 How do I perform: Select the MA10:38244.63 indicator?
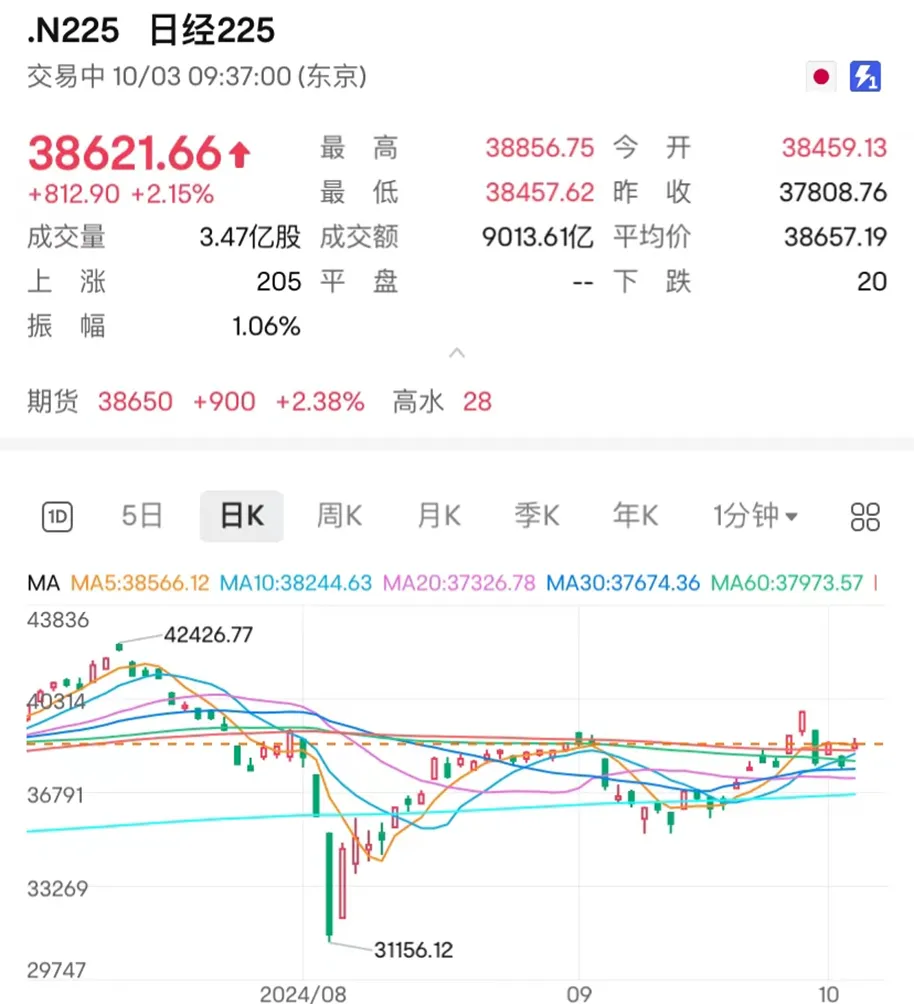(x=295, y=583)
